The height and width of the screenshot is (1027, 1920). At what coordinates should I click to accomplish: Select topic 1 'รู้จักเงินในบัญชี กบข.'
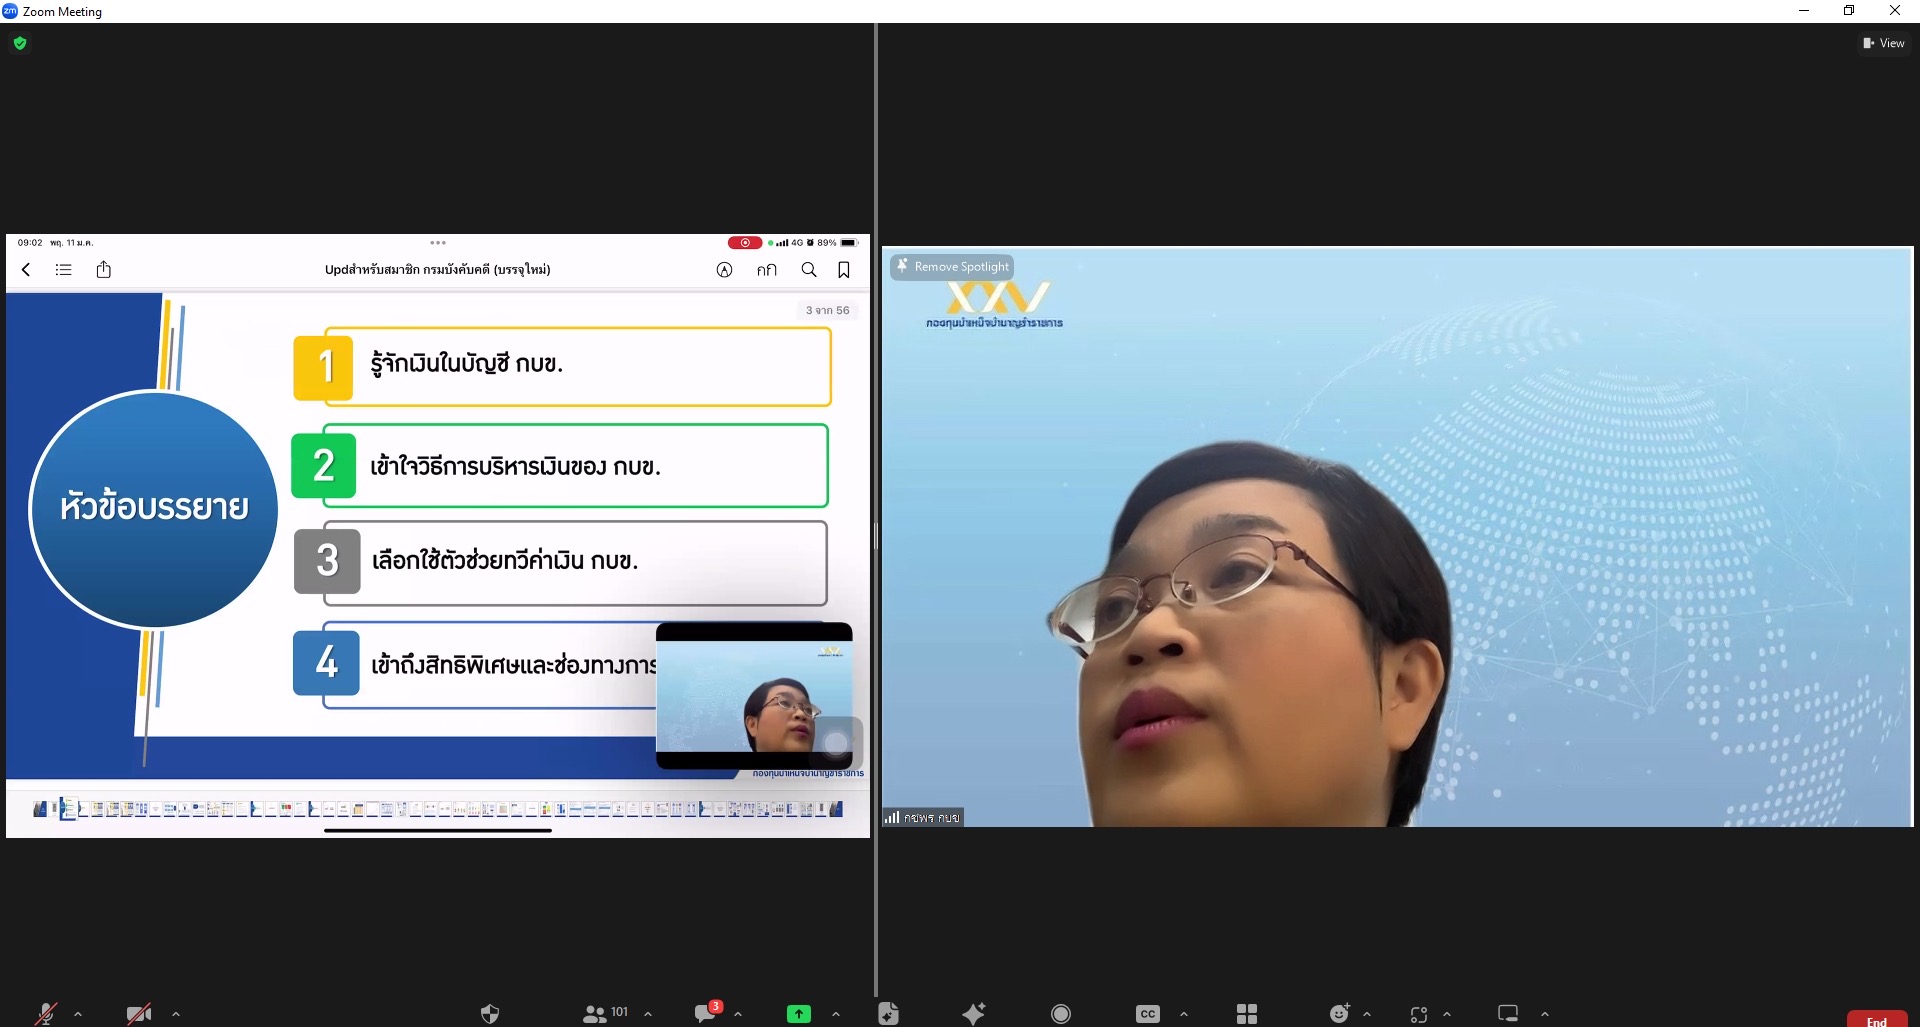pos(562,366)
